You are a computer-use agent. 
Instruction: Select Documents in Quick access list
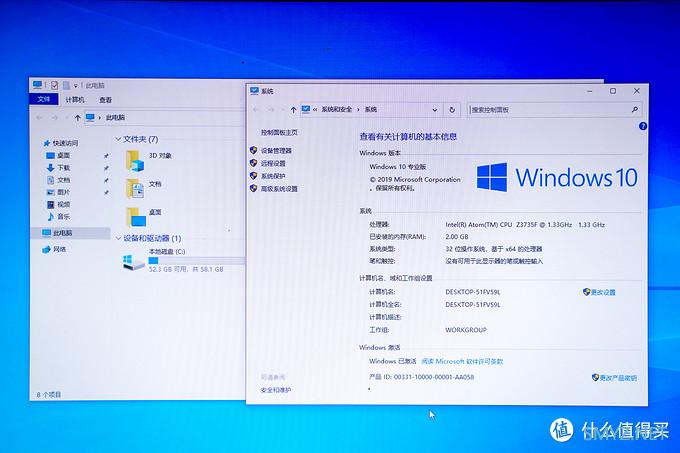63,179
